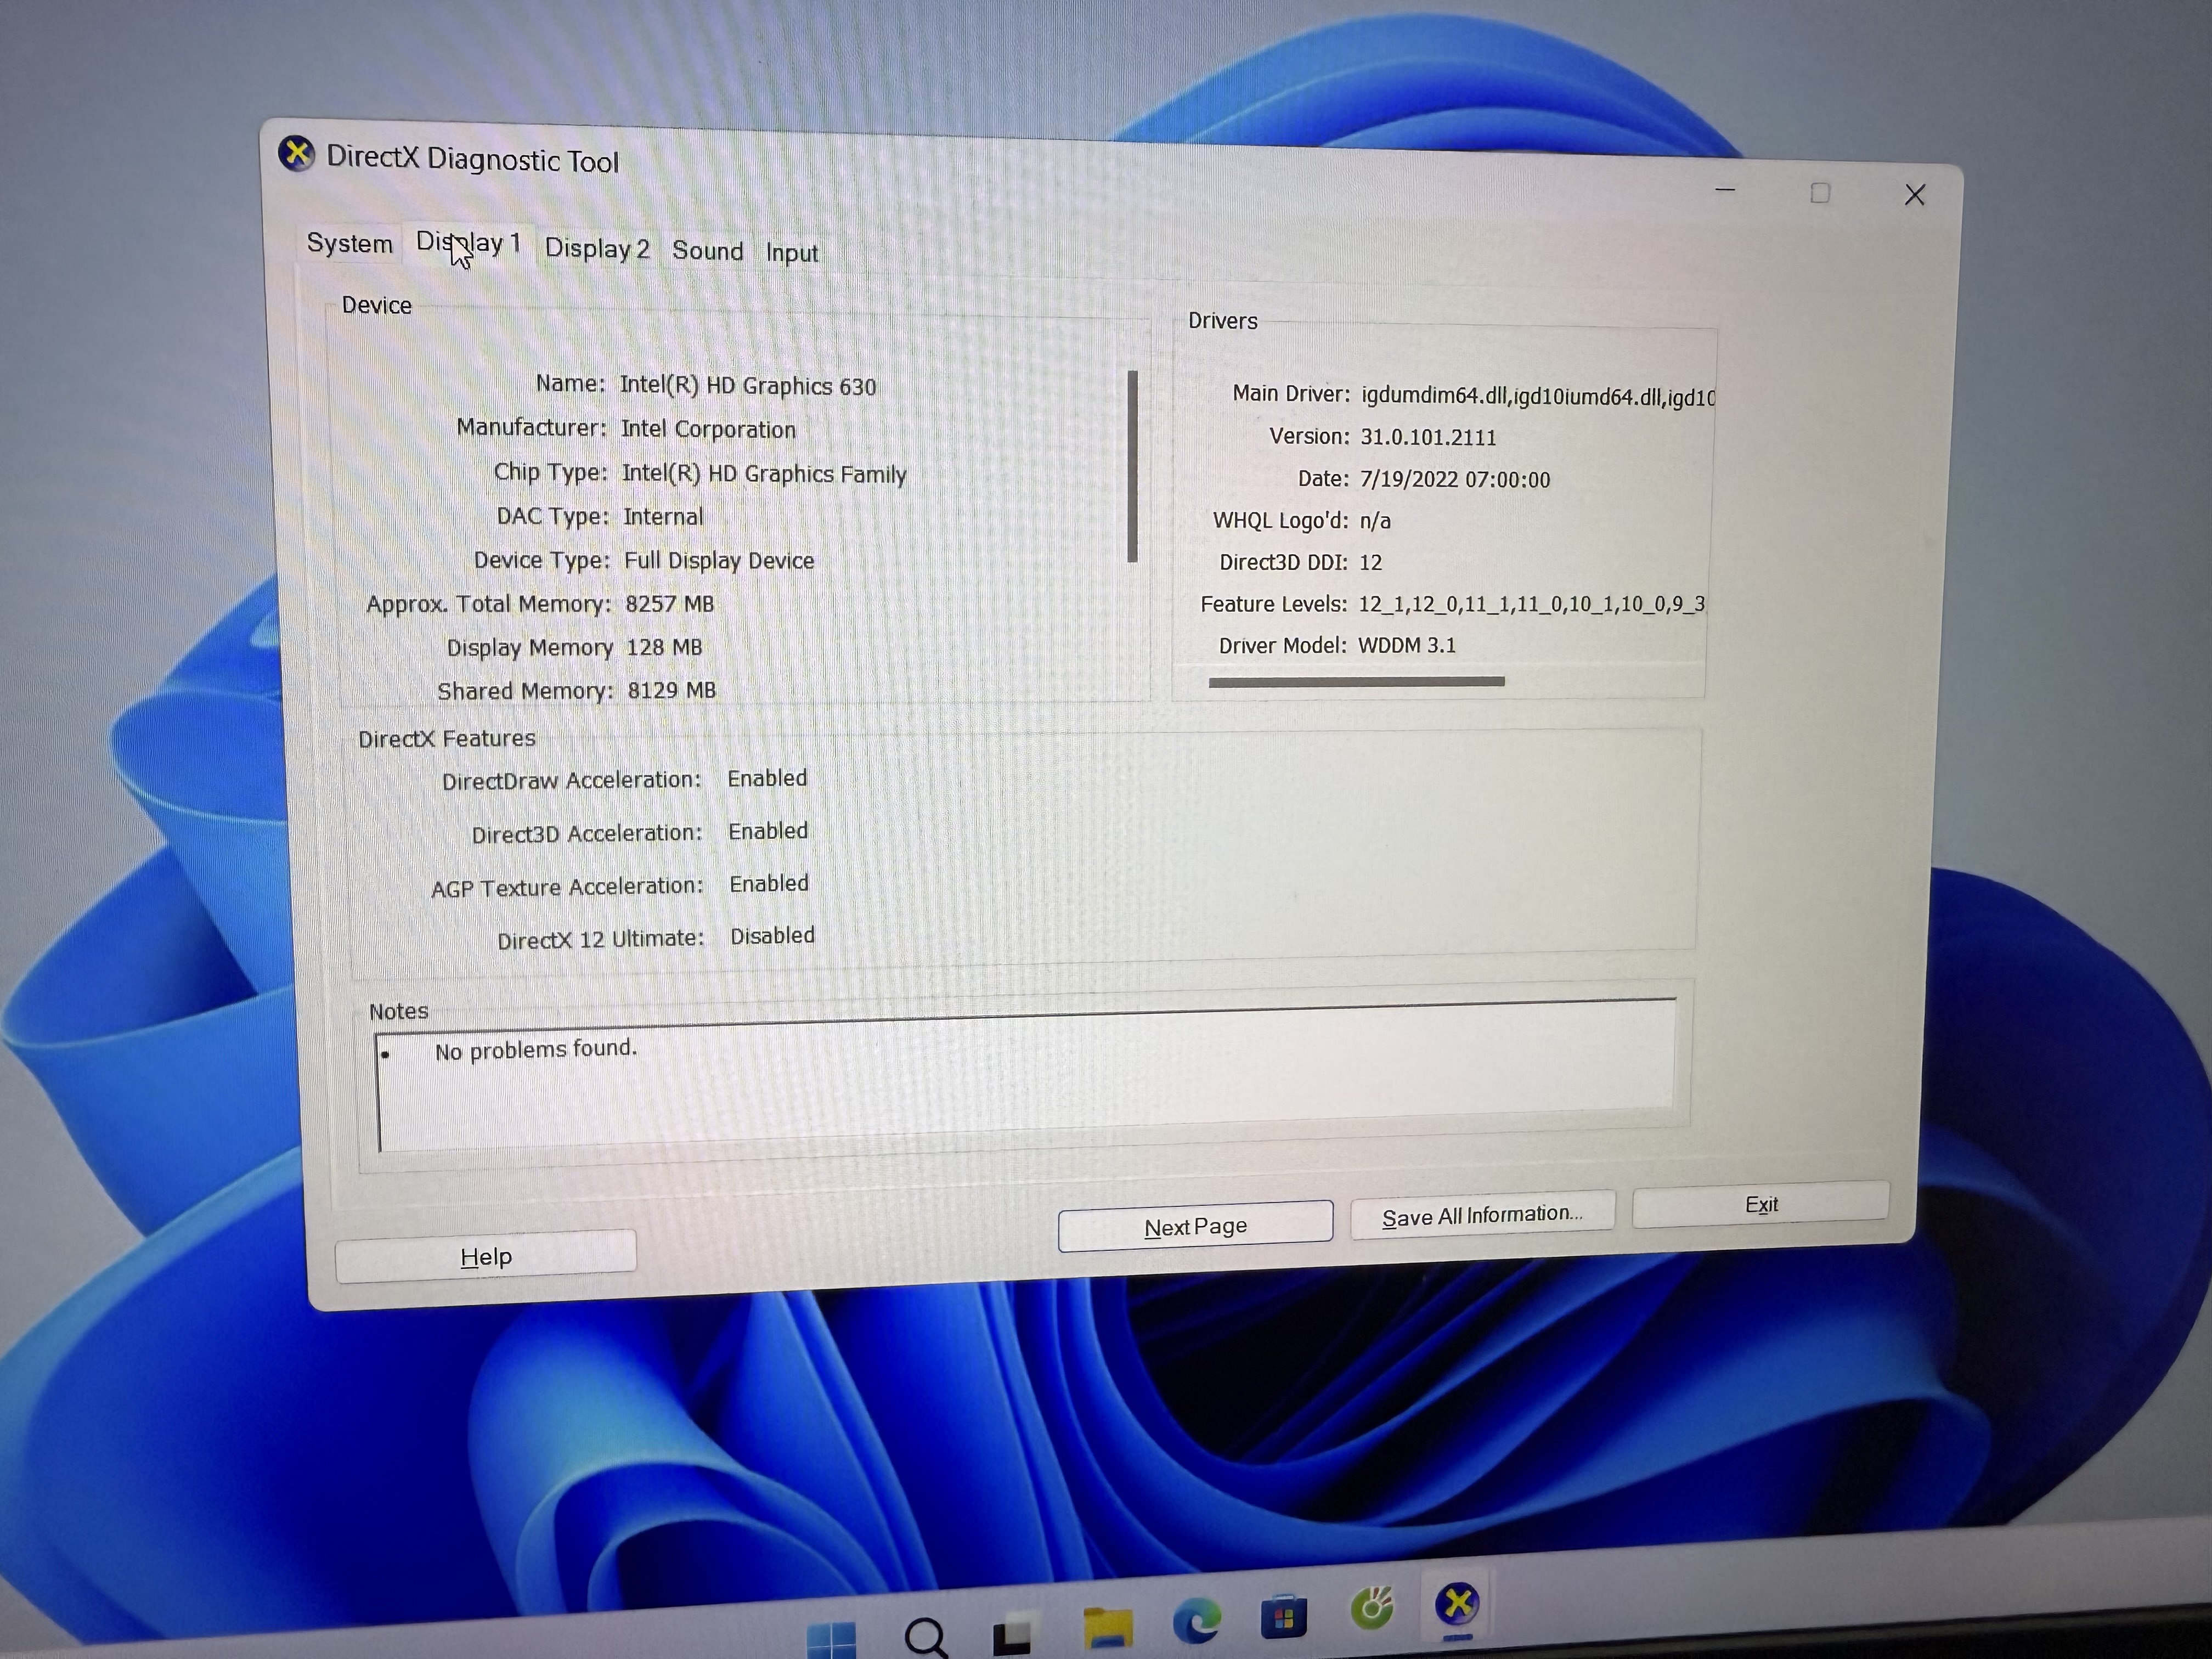Viewport: 2212px width, 1659px height.
Task: Open taskbar Search
Action: [x=925, y=1635]
